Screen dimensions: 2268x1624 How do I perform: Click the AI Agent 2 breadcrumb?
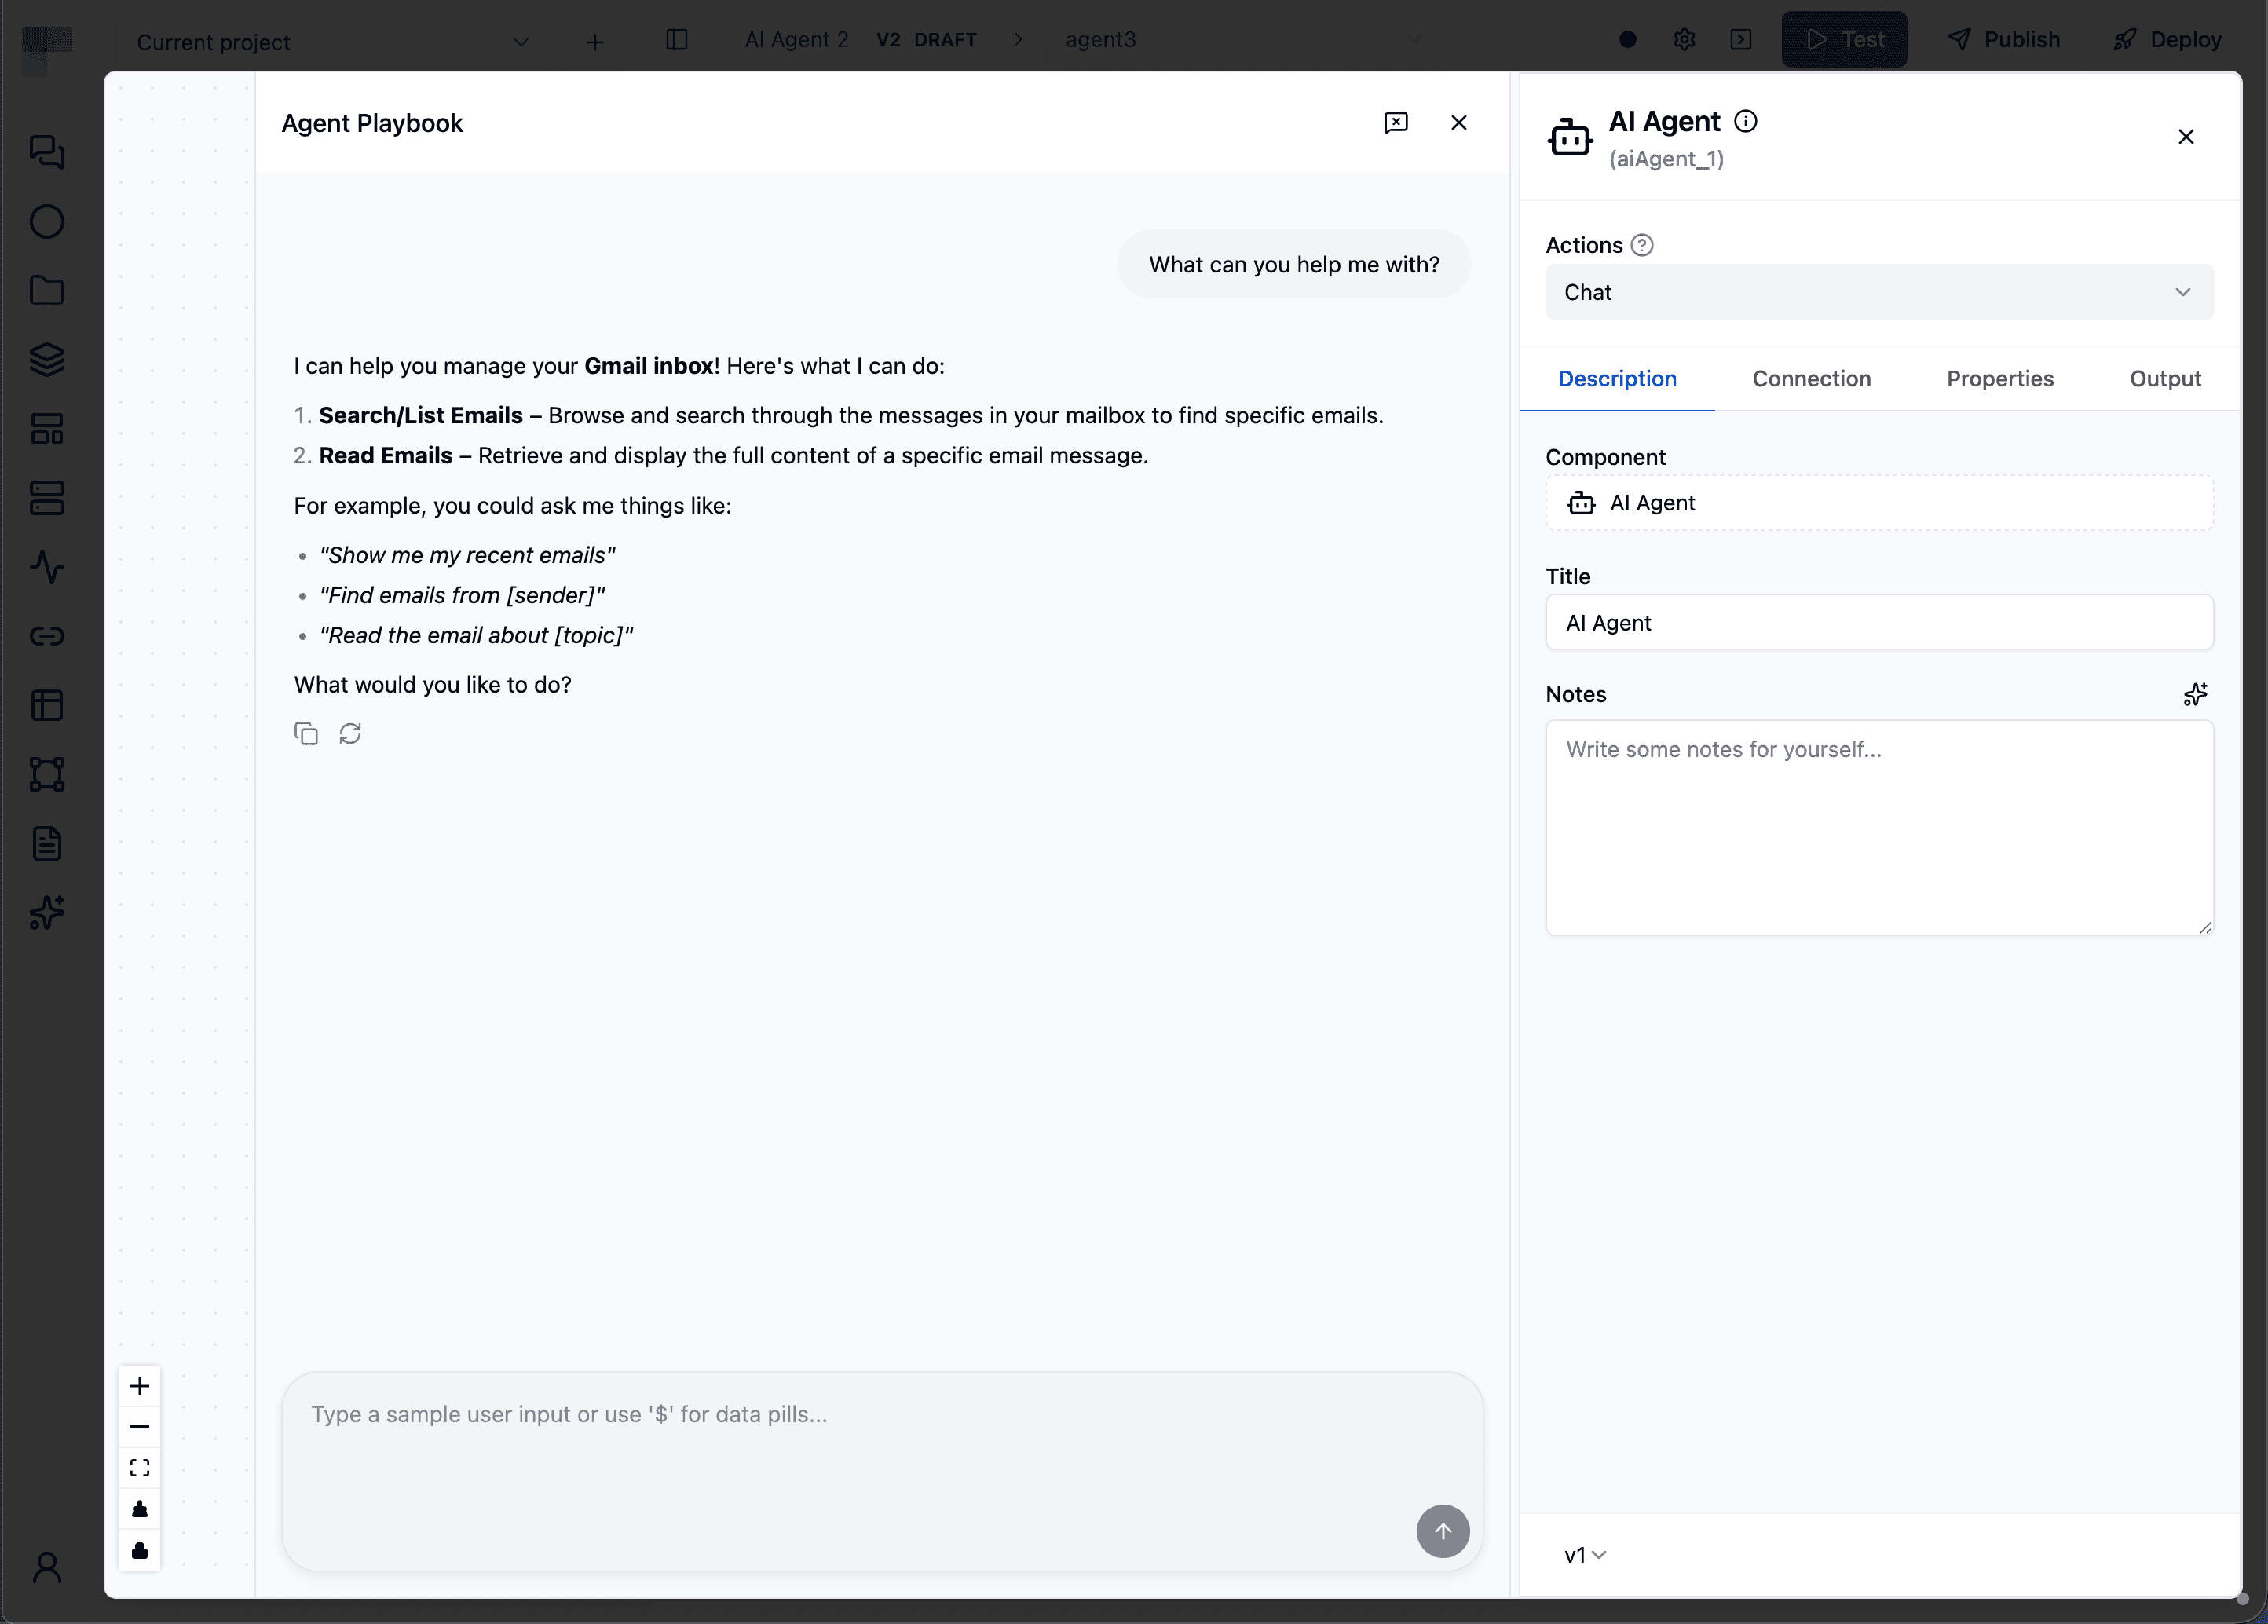coord(796,40)
